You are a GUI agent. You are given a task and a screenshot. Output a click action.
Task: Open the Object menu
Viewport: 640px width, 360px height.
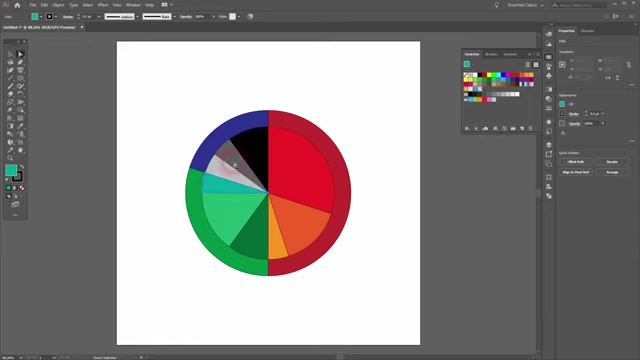tap(58, 5)
